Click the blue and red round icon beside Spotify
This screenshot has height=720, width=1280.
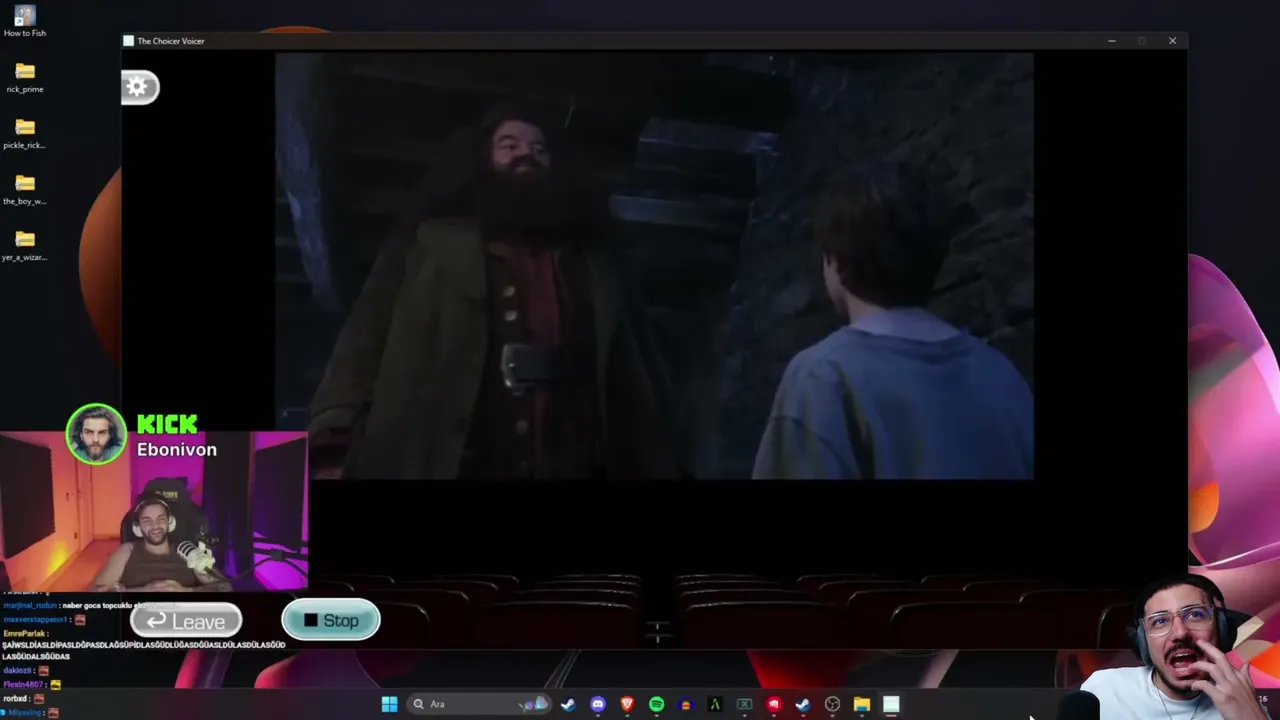685,704
